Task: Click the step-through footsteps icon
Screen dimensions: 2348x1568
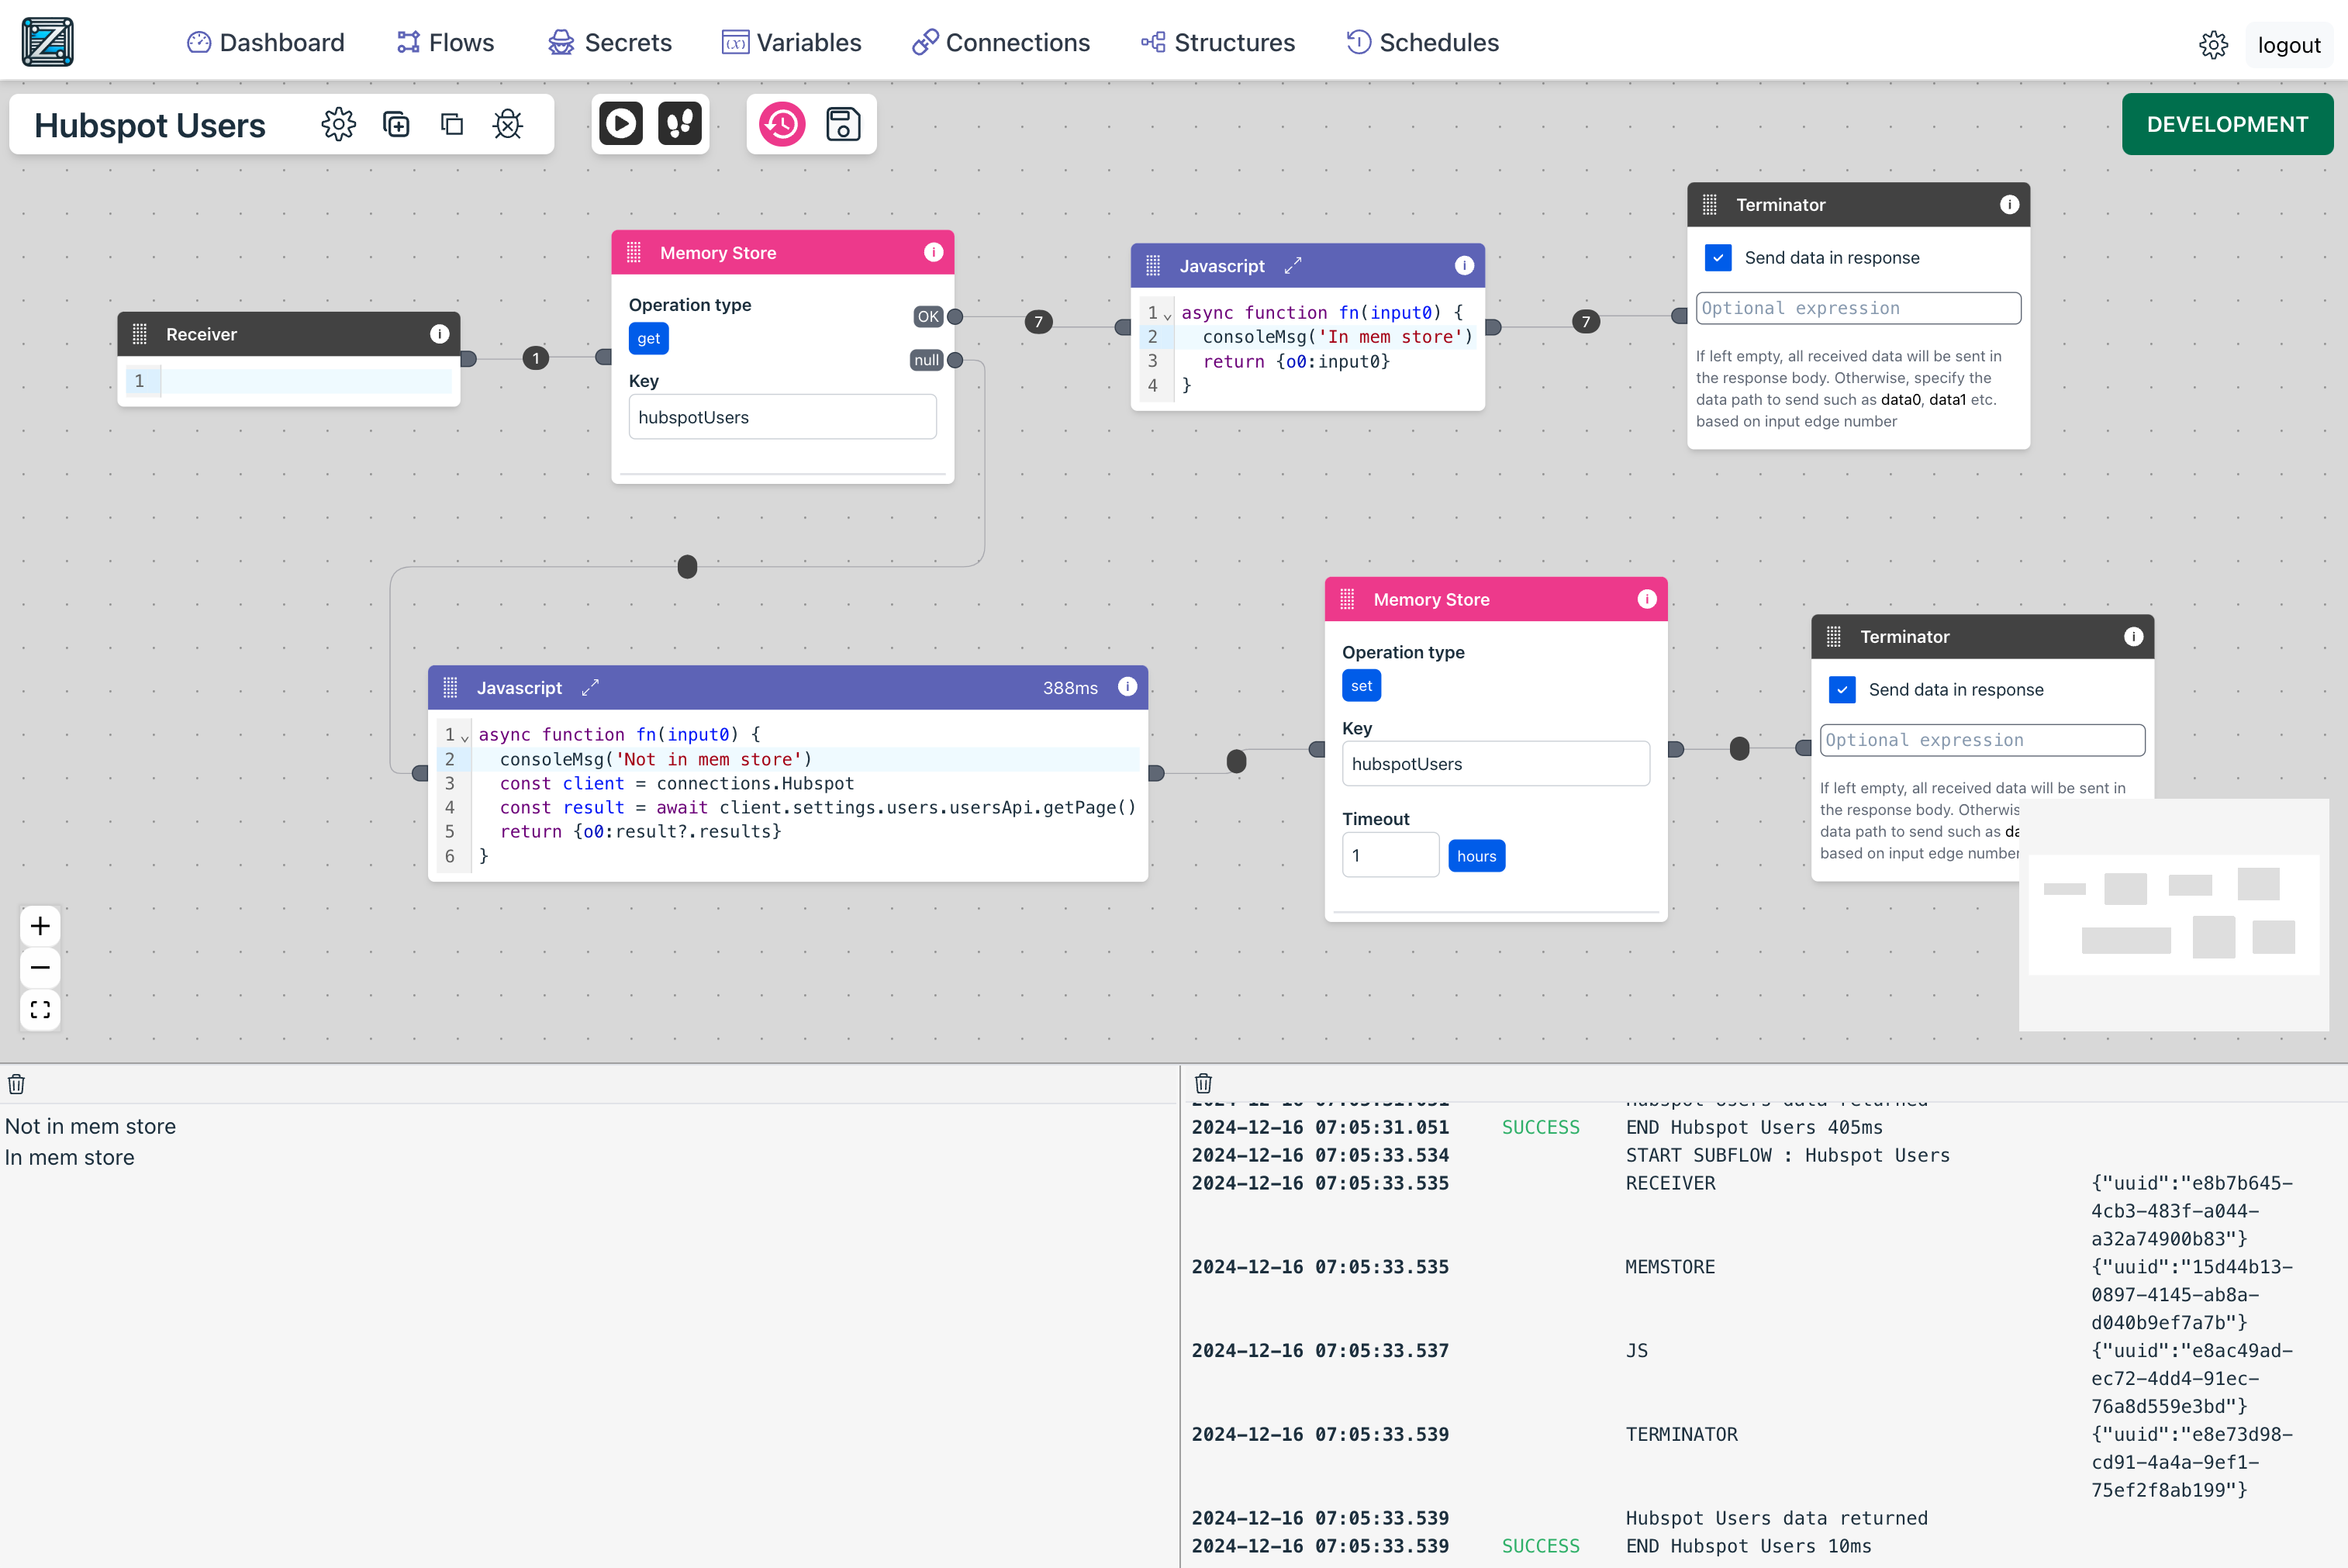Action: tap(680, 124)
